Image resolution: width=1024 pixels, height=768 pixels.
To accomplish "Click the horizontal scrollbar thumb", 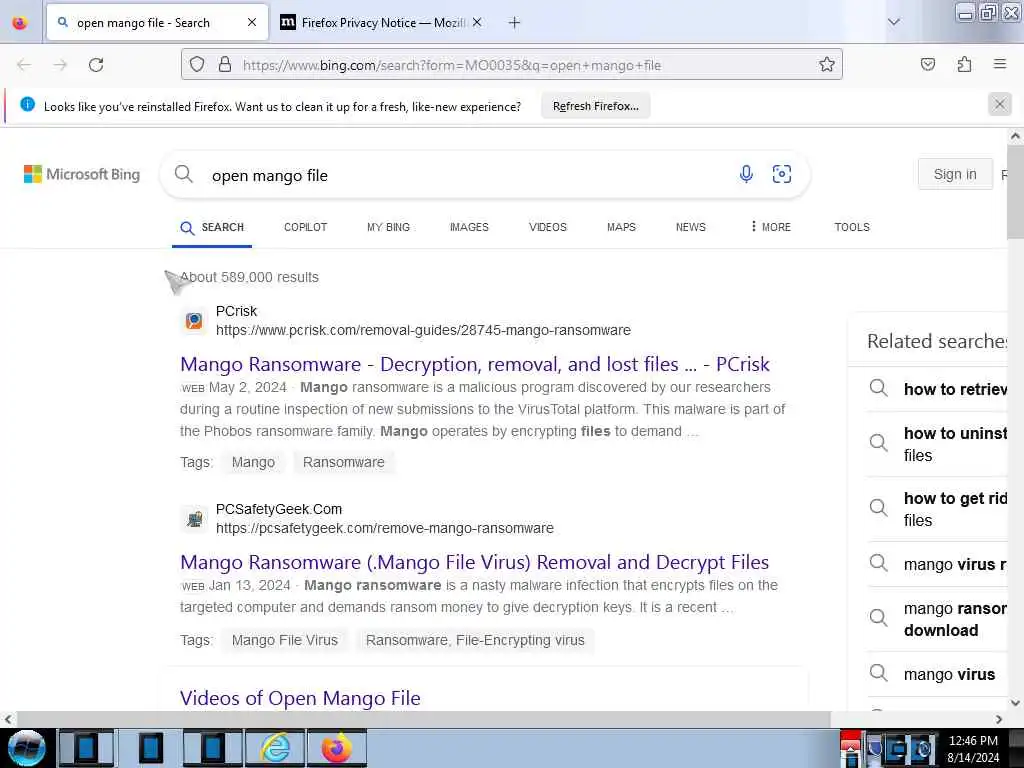I will click(x=423, y=719).
